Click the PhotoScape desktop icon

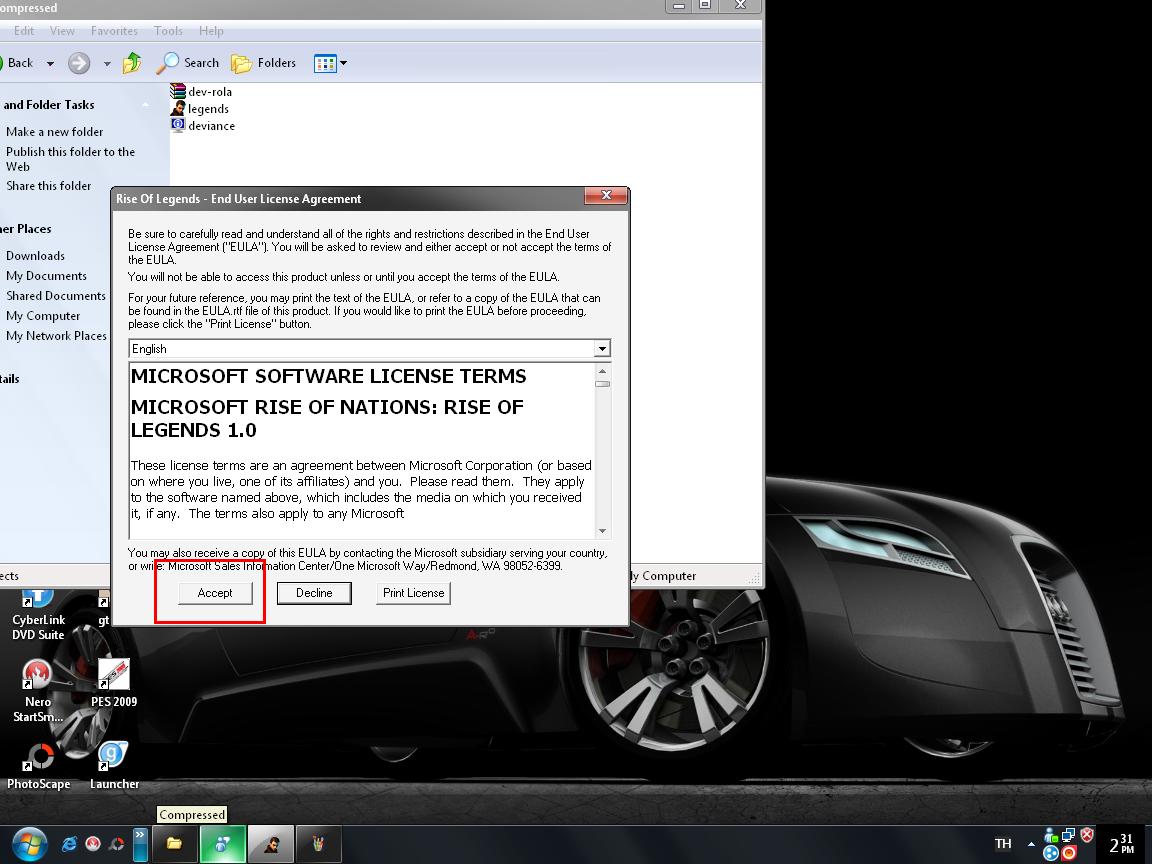pos(38,766)
